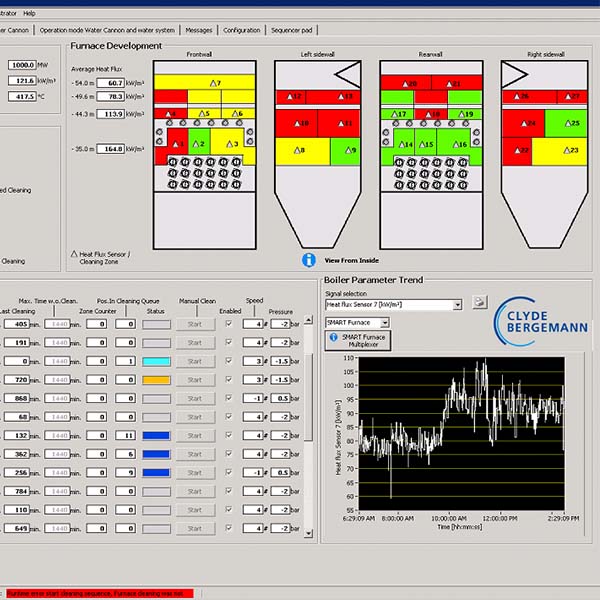Select green zone 17 on the Rearwall
Viewport: 600px width, 600px height.
tap(397, 114)
